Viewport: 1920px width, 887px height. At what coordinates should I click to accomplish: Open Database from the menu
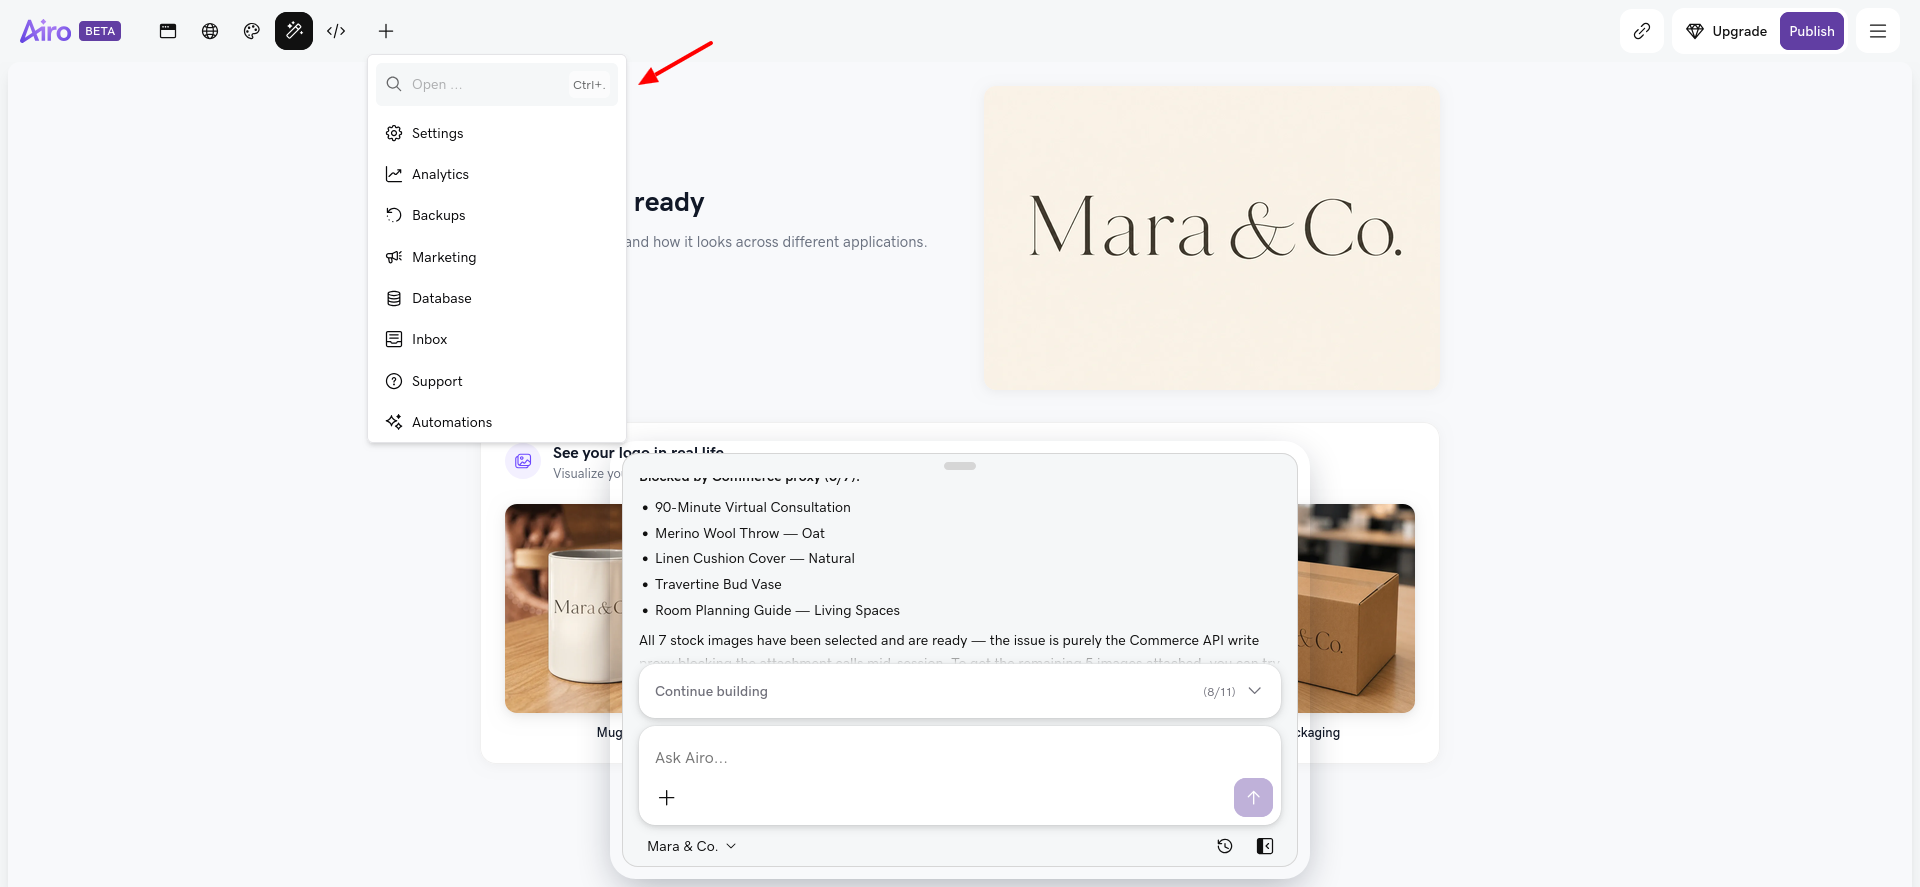tap(497, 298)
